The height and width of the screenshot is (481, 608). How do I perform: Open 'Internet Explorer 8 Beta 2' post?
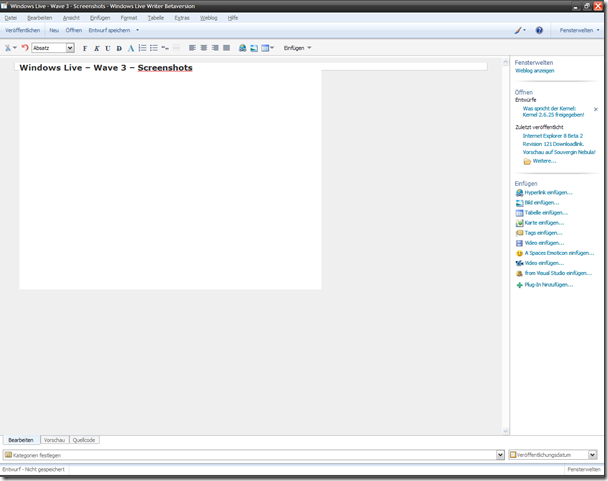pos(553,136)
